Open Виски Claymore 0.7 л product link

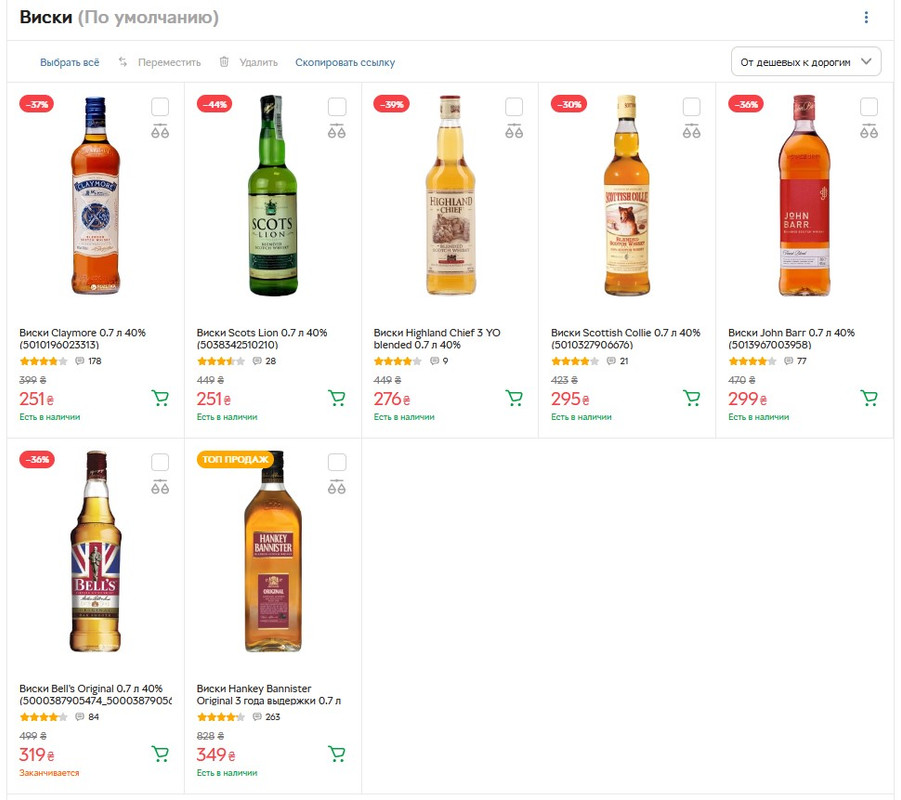click(82, 339)
